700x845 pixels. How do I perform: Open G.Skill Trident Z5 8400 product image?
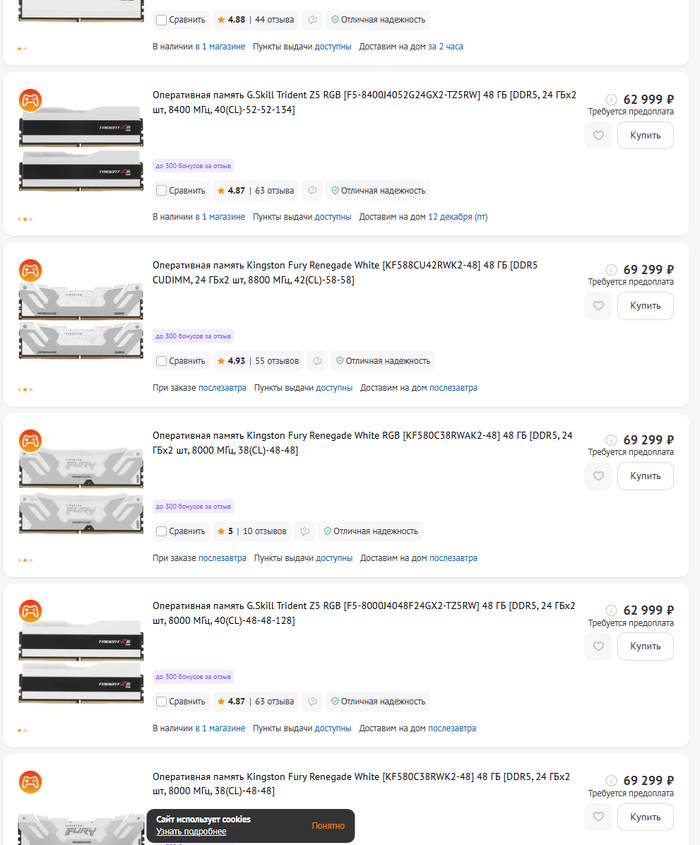coord(81,148)
